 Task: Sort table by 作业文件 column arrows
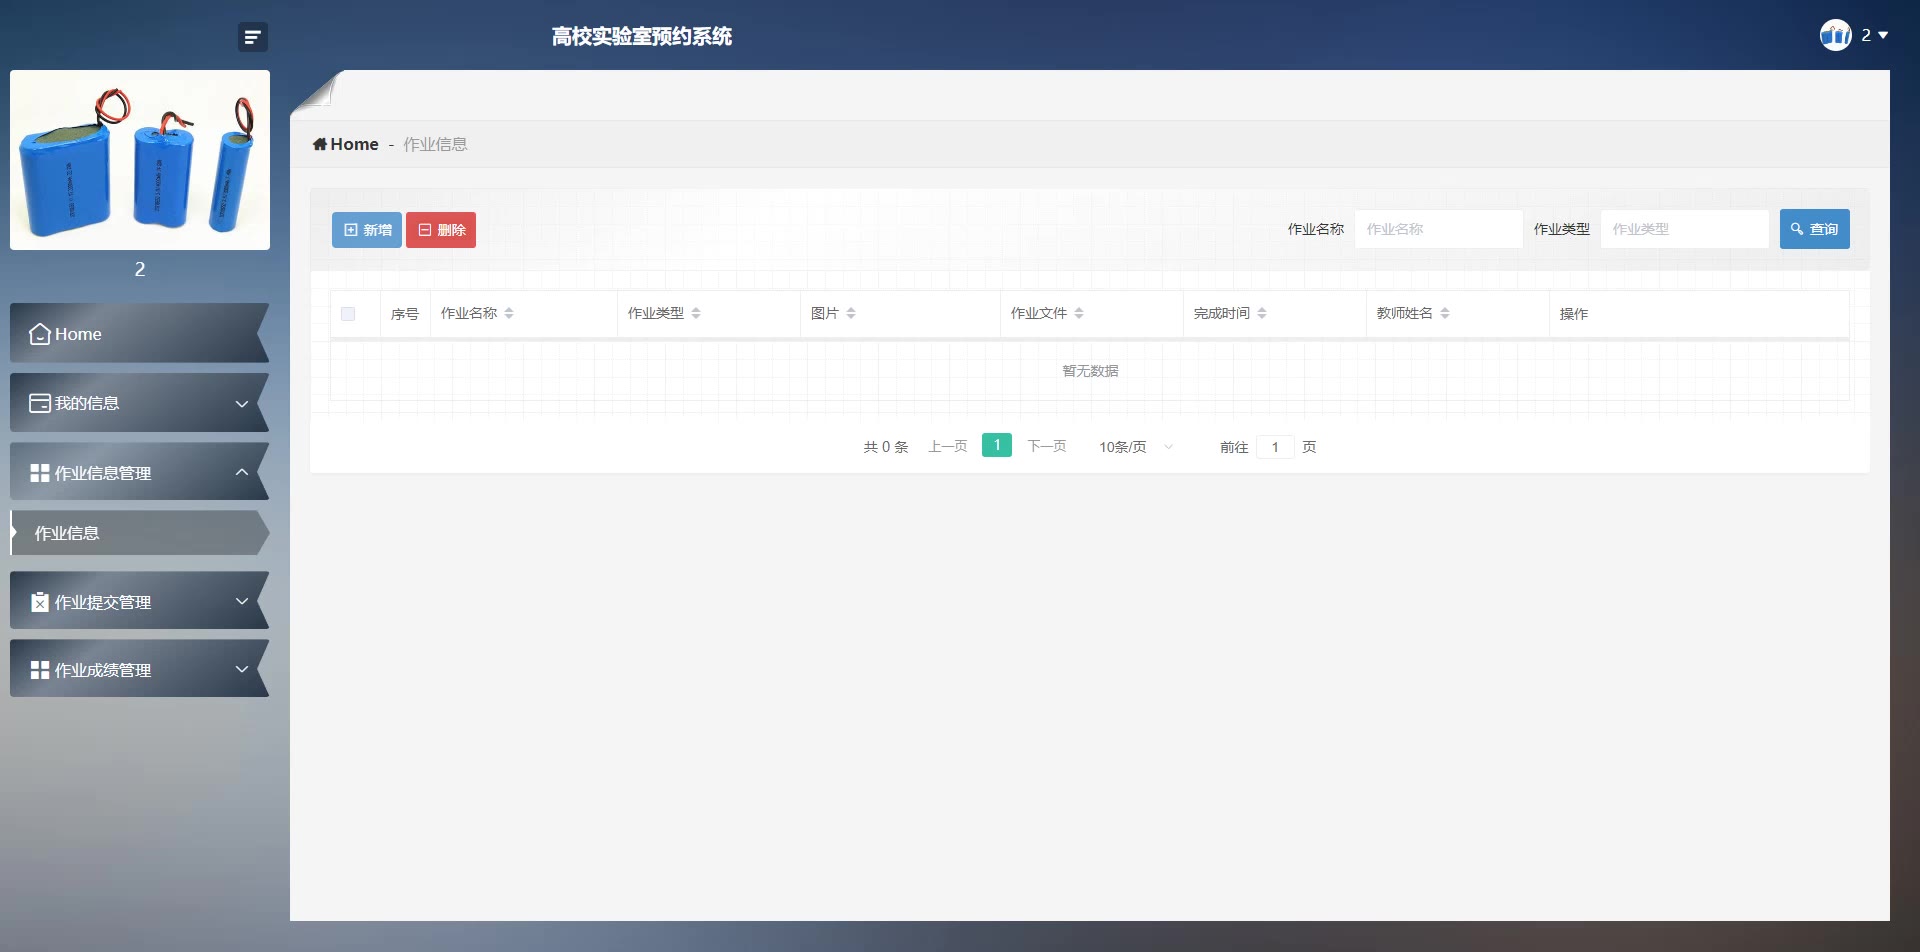(1079, 313)
